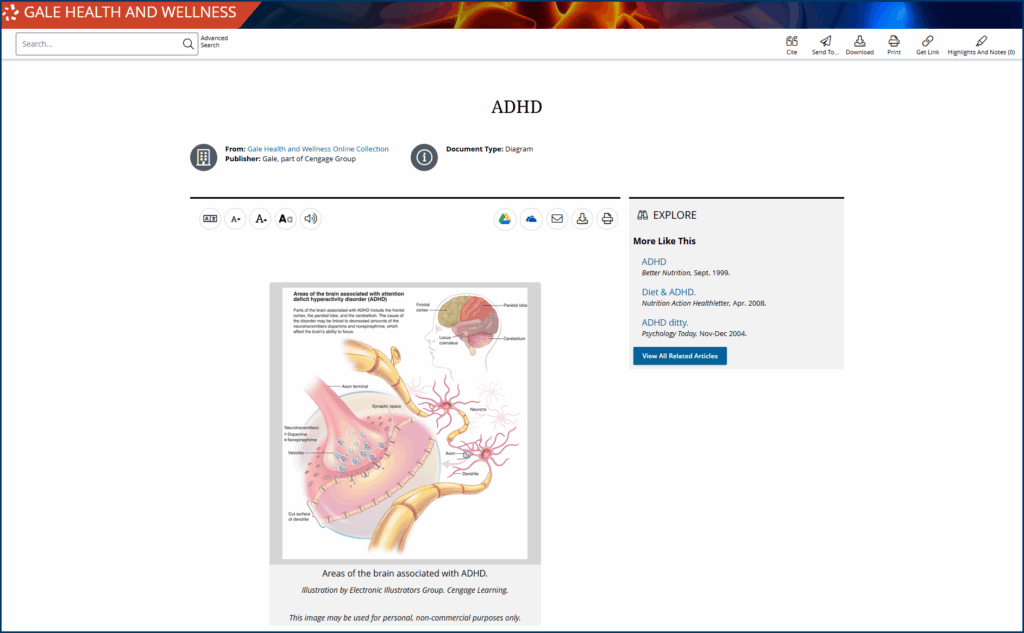Click Download in the top toolbar
This screenshot has height=633, width=1024.
tap(859, 42)
